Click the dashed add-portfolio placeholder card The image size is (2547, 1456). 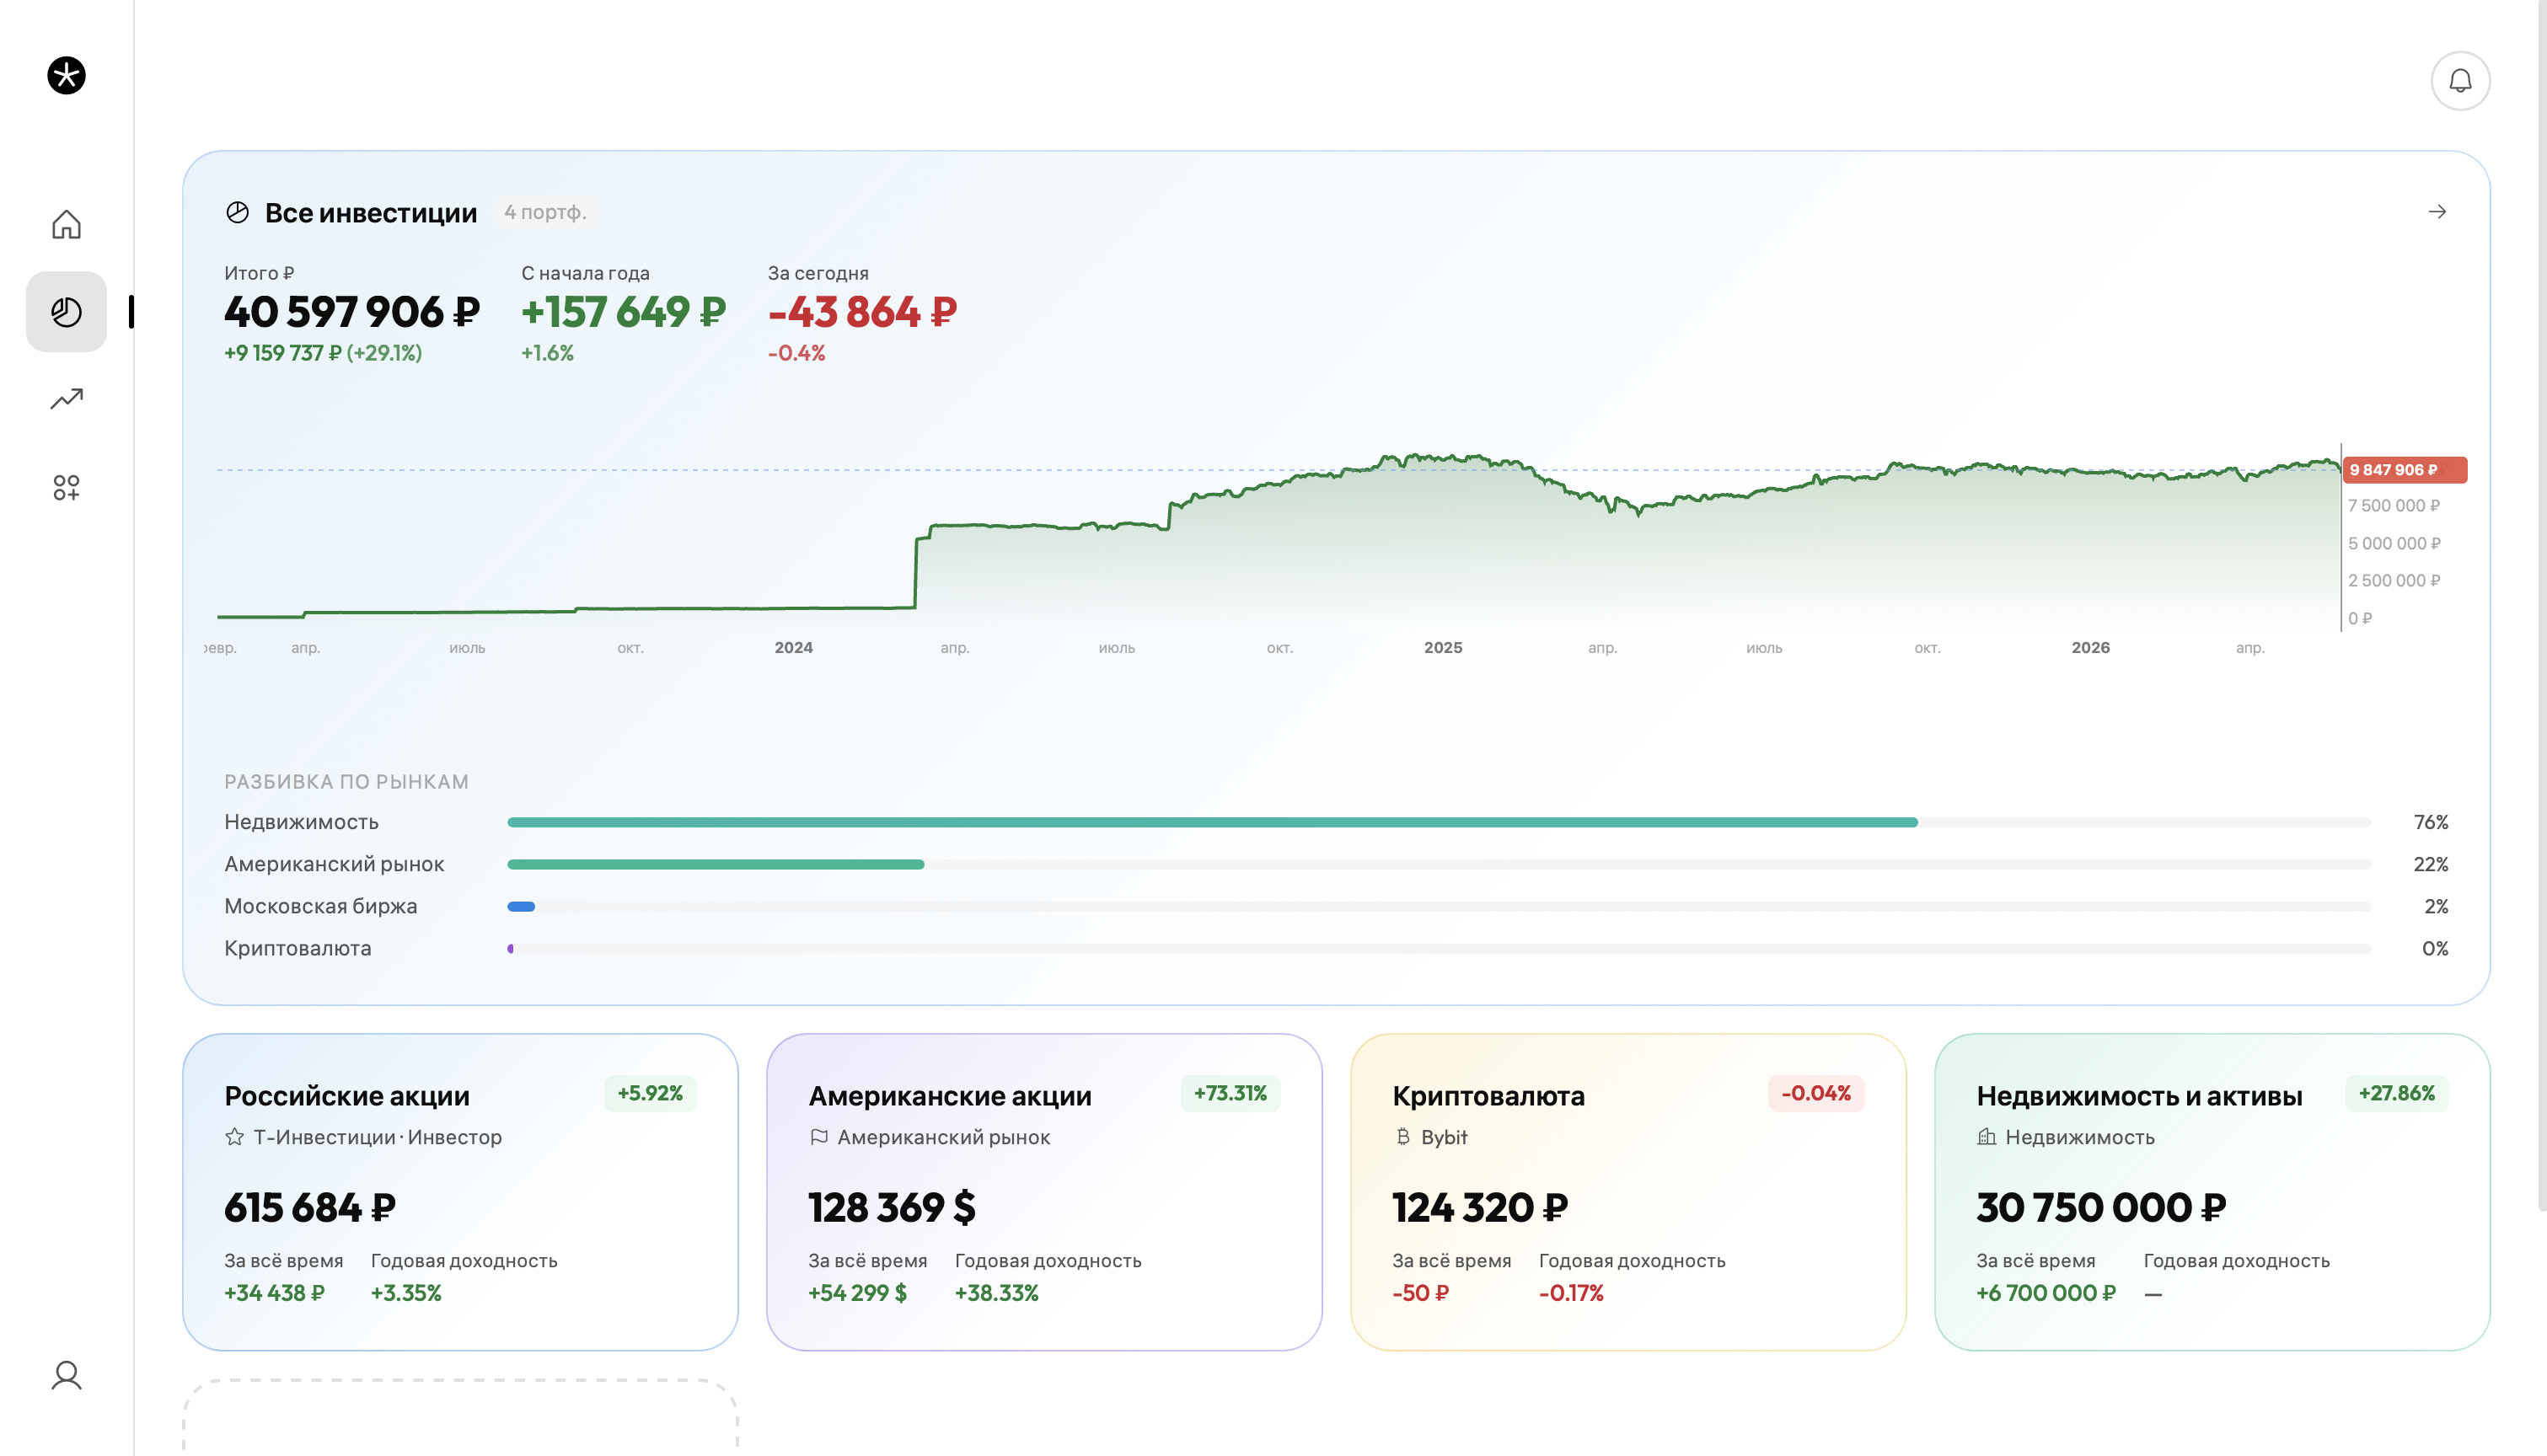coord(460,1417)
